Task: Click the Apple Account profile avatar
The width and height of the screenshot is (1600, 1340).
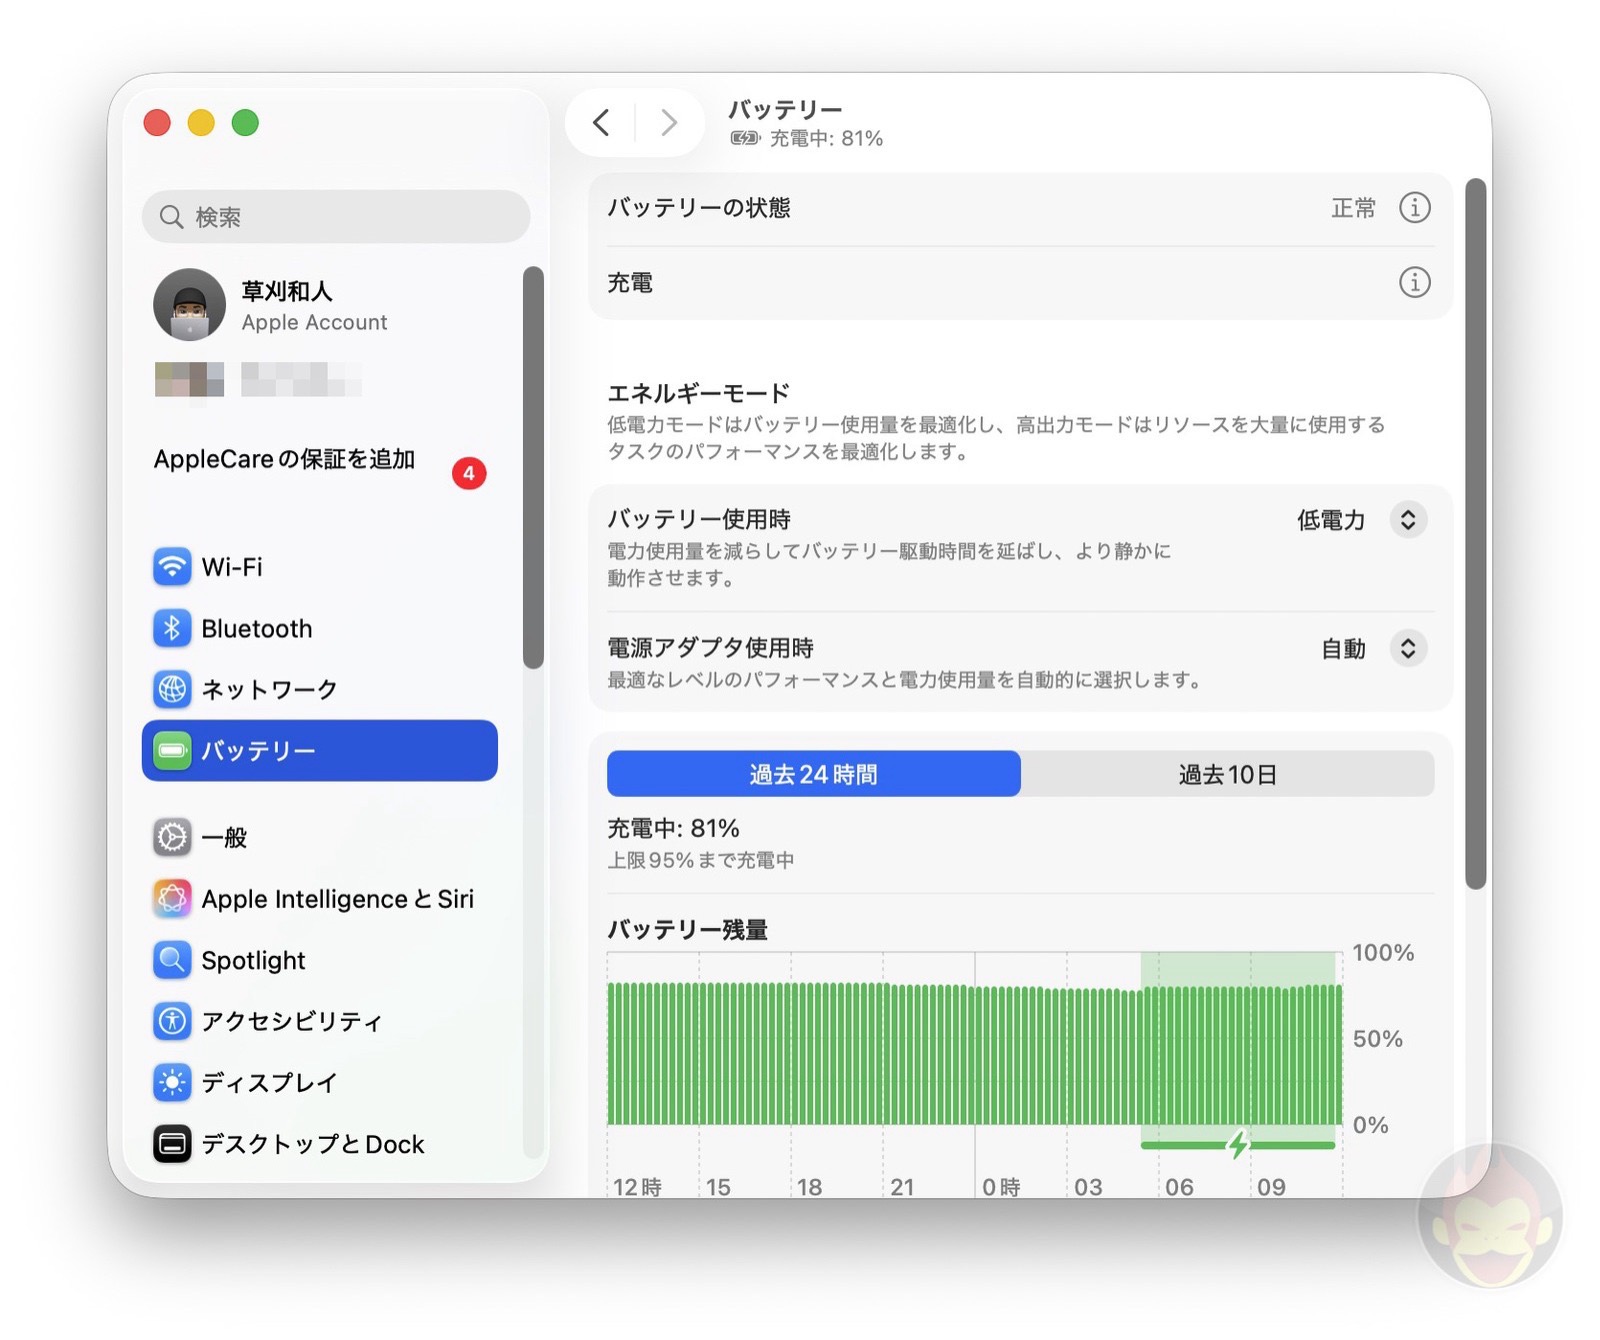Action: tap(189, 304)
